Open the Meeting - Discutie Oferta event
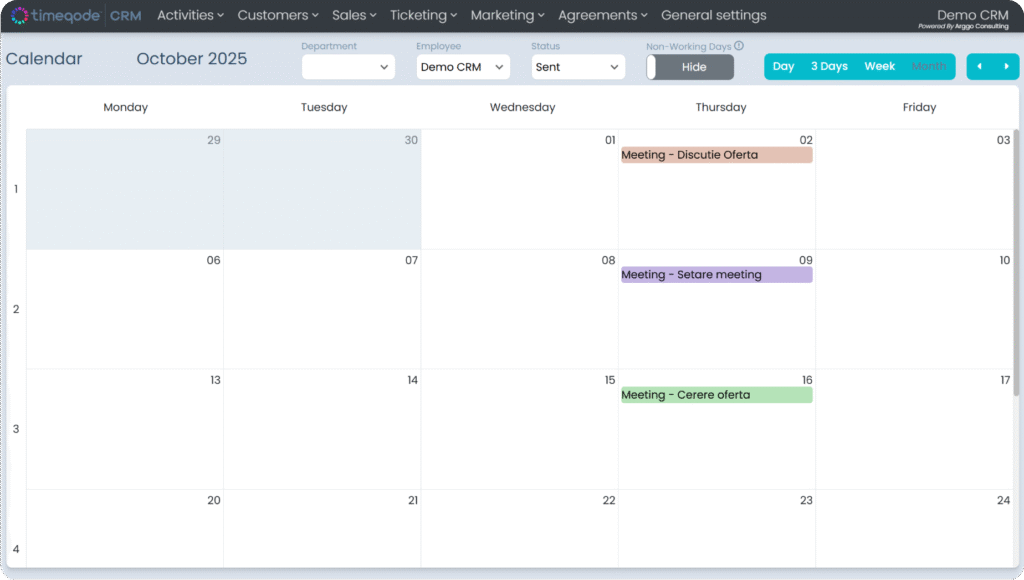This screenshot has width=1024, height=580. pyautogui.click(x=716, y=155)
